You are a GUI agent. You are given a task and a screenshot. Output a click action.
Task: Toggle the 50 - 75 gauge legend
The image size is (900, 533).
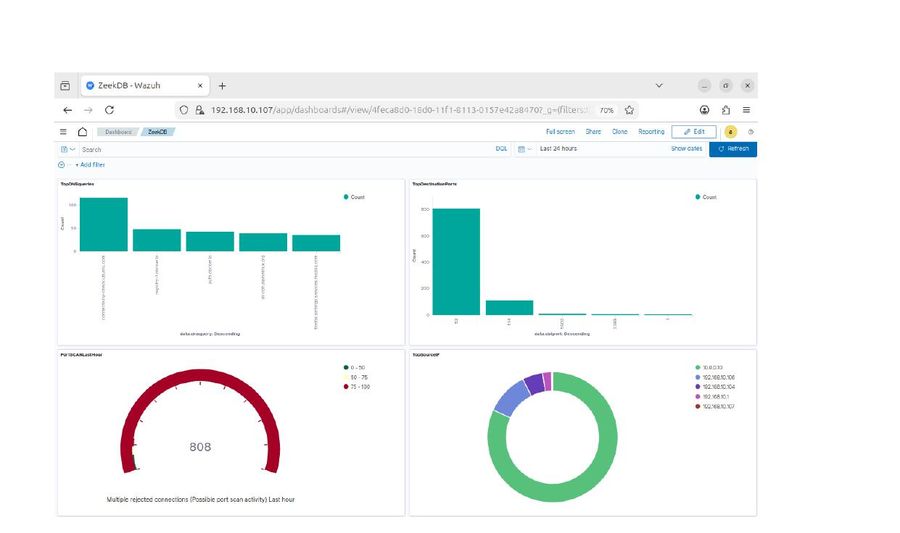coord(356,377)
